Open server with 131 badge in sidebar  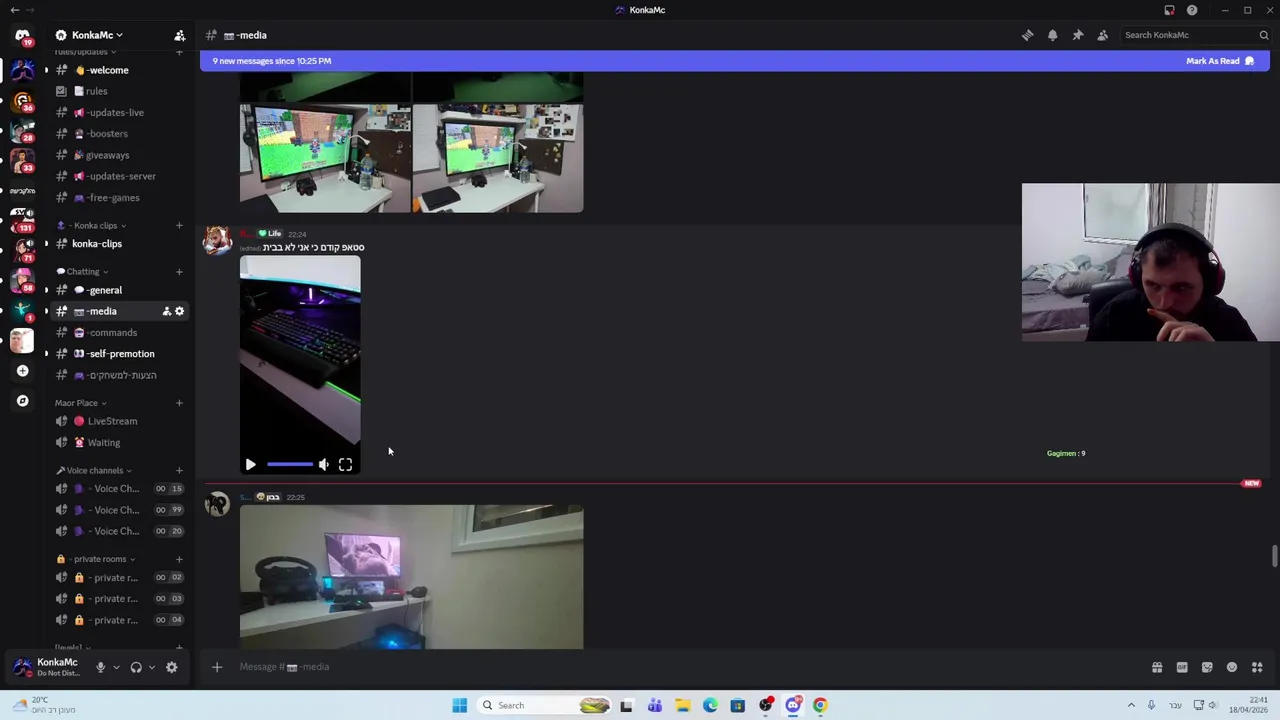tap(22, 220)
